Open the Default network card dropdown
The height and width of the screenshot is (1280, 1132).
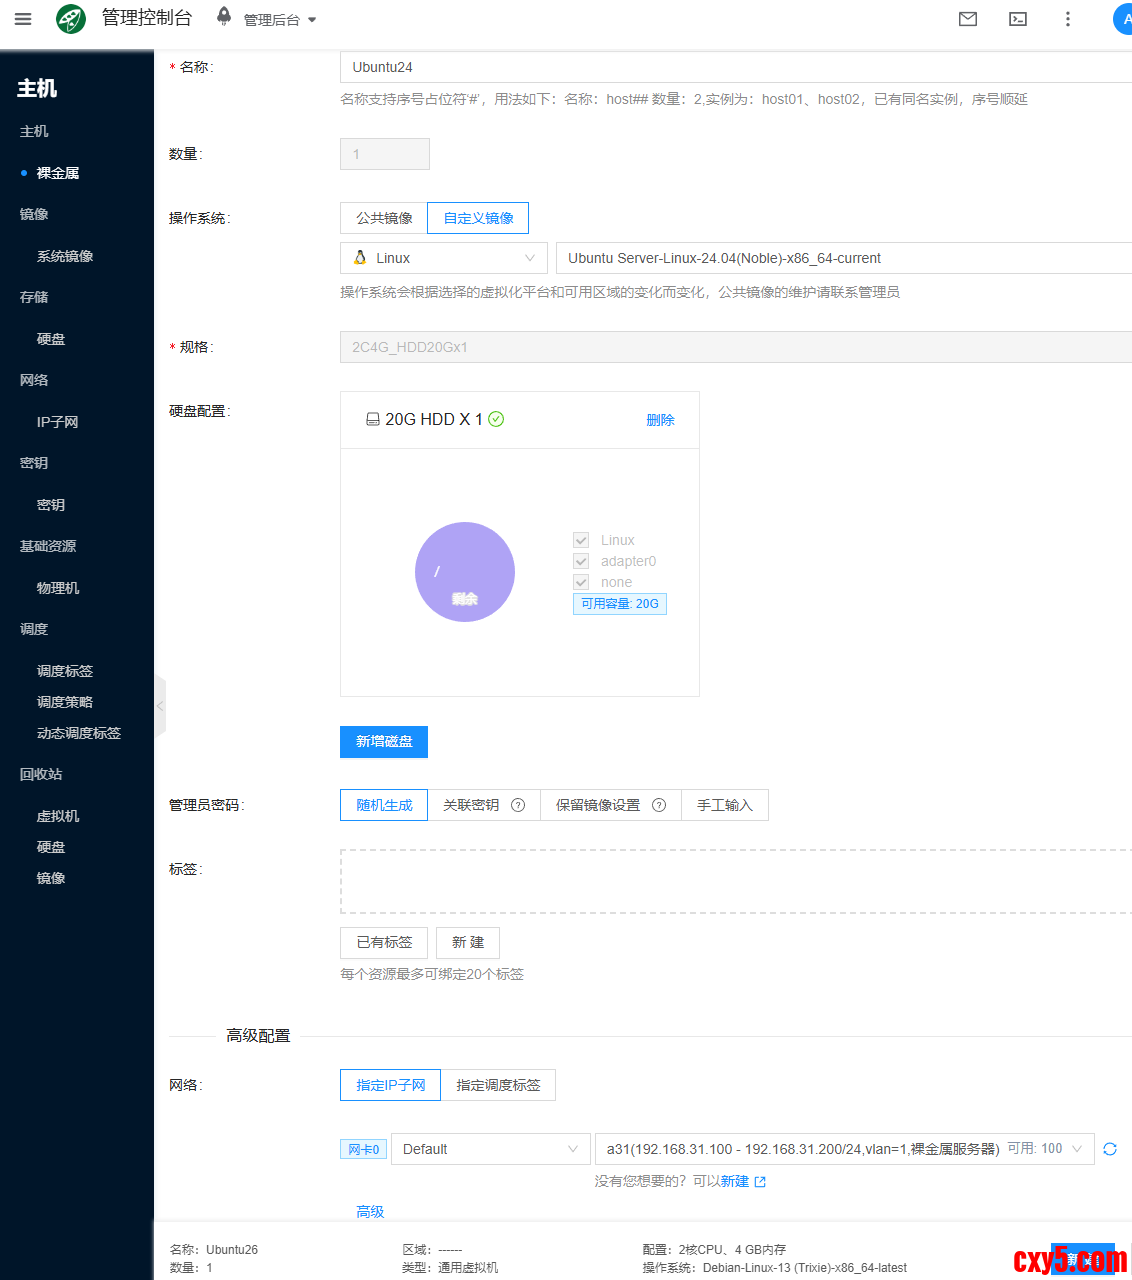(x=490, y=1149)
